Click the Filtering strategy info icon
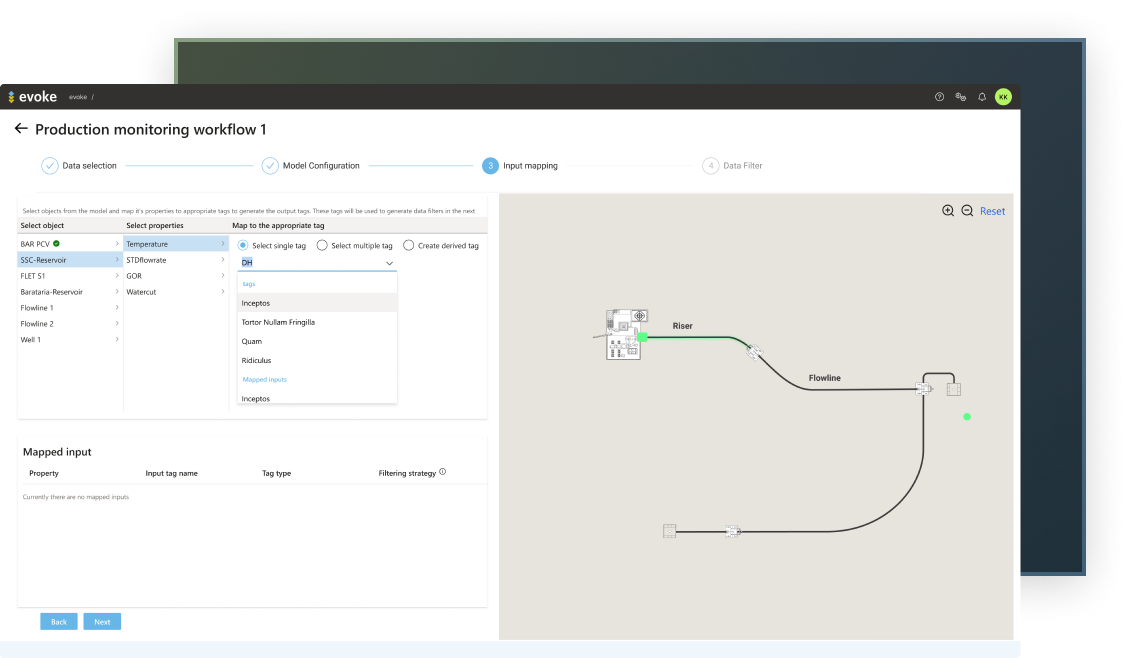Image resolution: width=1132 pixels, height=658 pixels. coord(442,472)
